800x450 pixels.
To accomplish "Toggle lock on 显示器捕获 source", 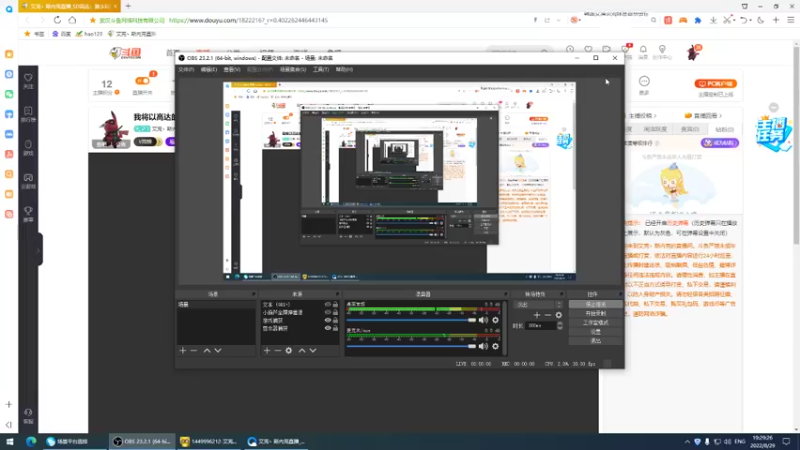I will [335, 328].
